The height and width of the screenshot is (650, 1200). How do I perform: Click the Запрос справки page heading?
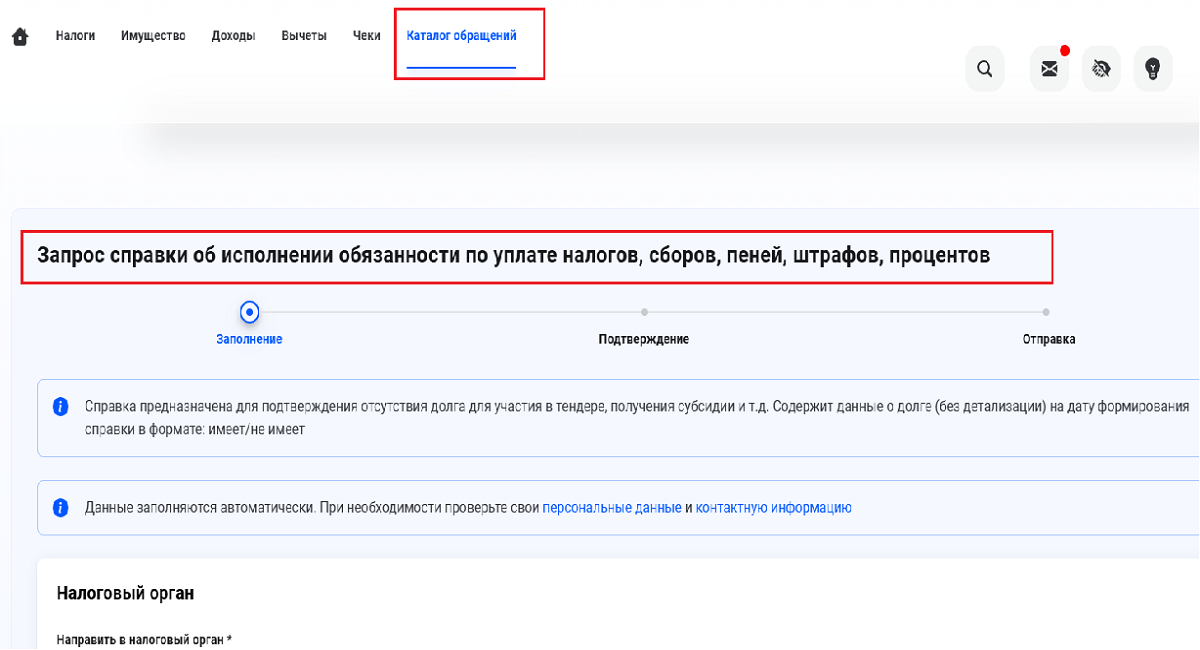click(513, 256)
